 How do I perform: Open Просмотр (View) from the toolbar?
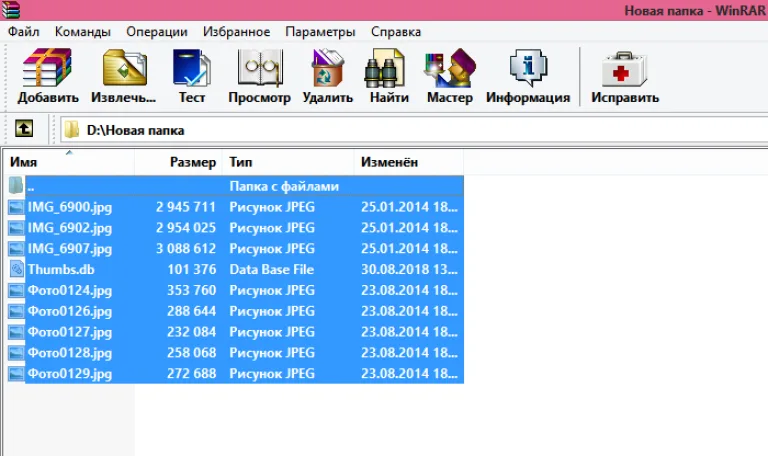tap(260, 68)
